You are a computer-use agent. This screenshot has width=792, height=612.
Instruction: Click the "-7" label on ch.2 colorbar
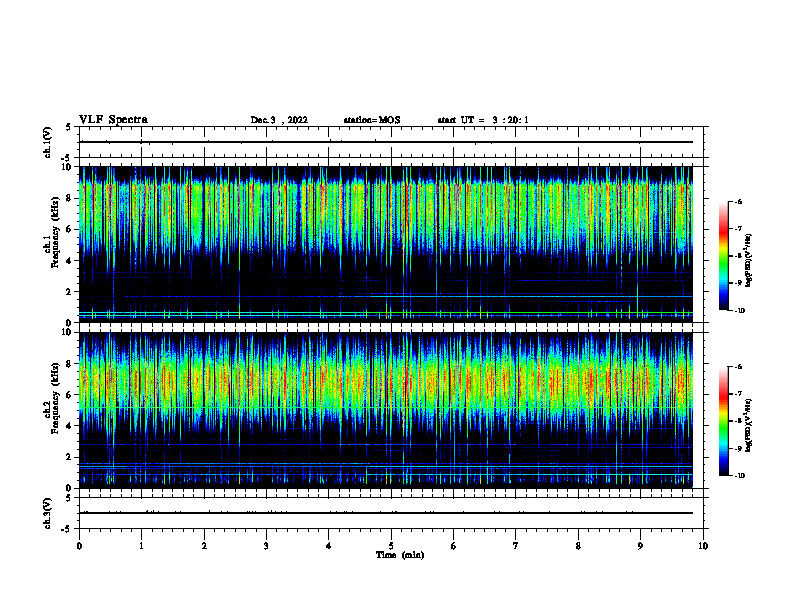click(x=738, y=394)
